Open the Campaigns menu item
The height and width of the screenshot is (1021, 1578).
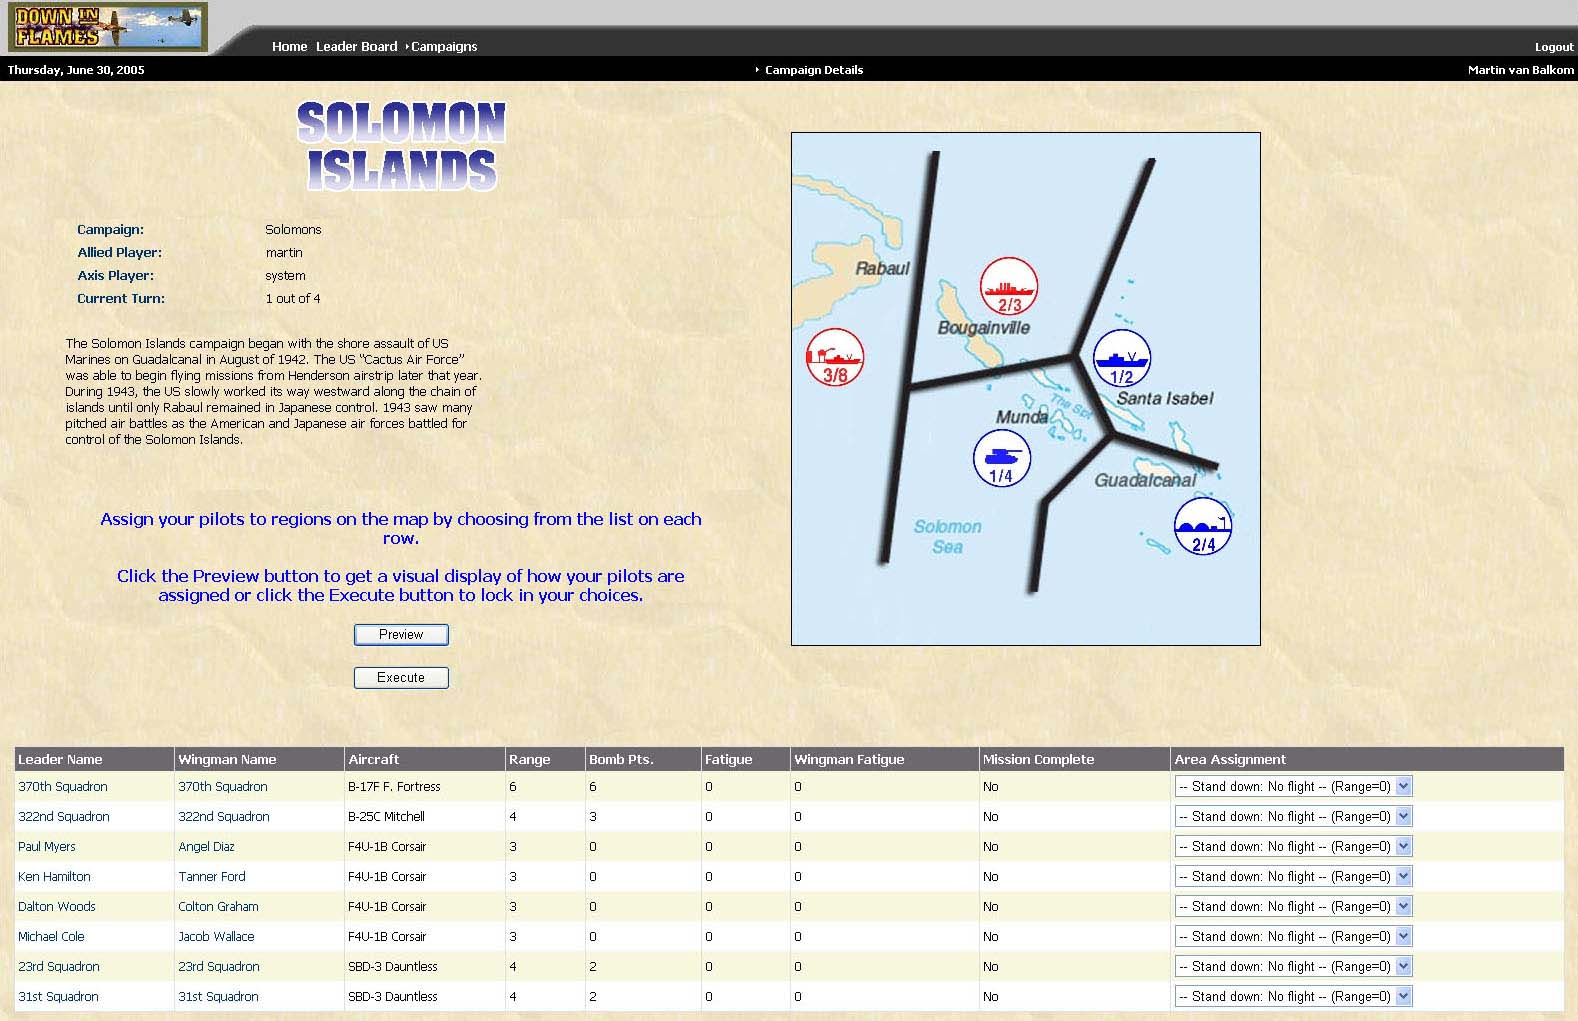[x=444, y=47]
